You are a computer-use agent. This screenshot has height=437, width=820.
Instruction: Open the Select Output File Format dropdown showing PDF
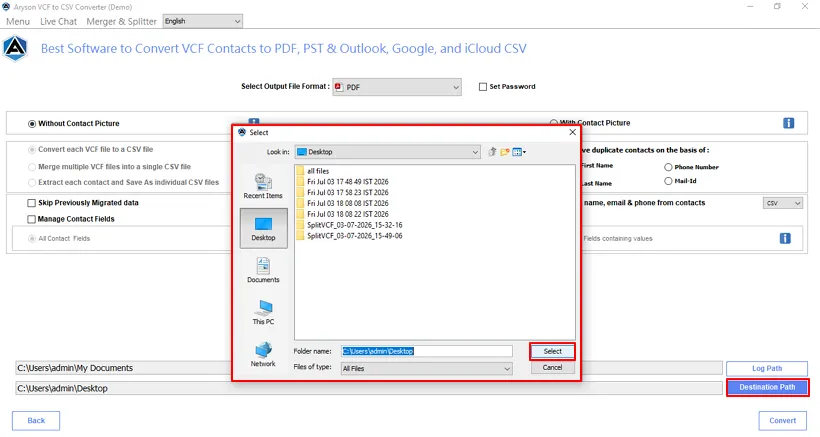point(397,87)
